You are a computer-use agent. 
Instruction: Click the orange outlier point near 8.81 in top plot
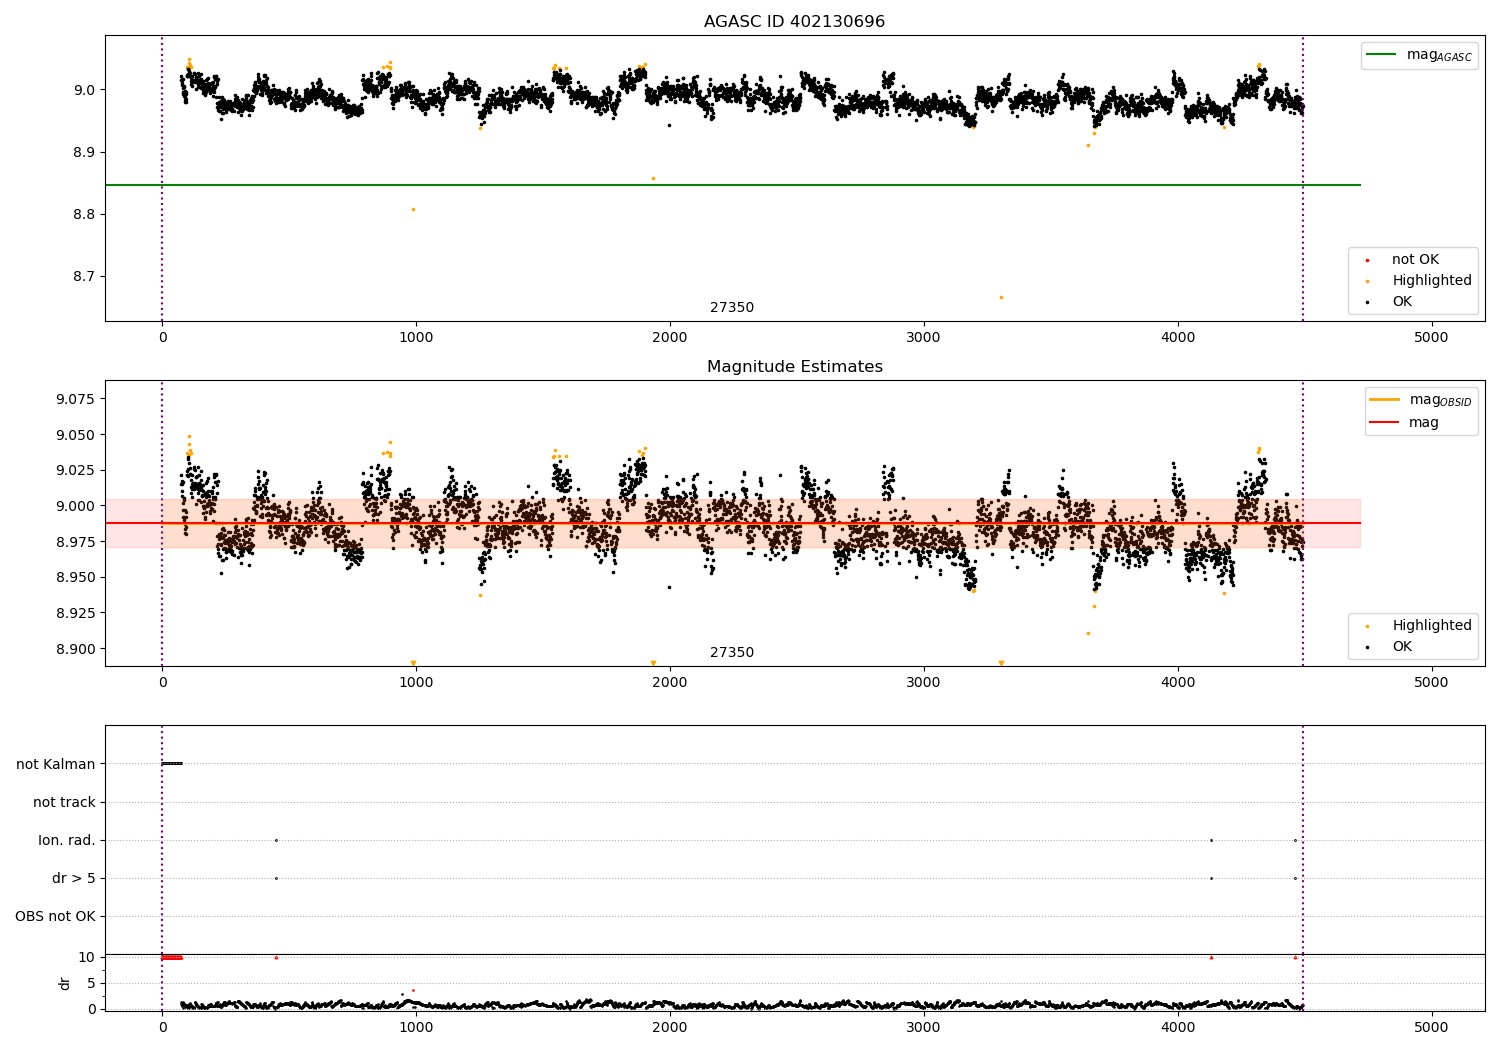(413, 209)
